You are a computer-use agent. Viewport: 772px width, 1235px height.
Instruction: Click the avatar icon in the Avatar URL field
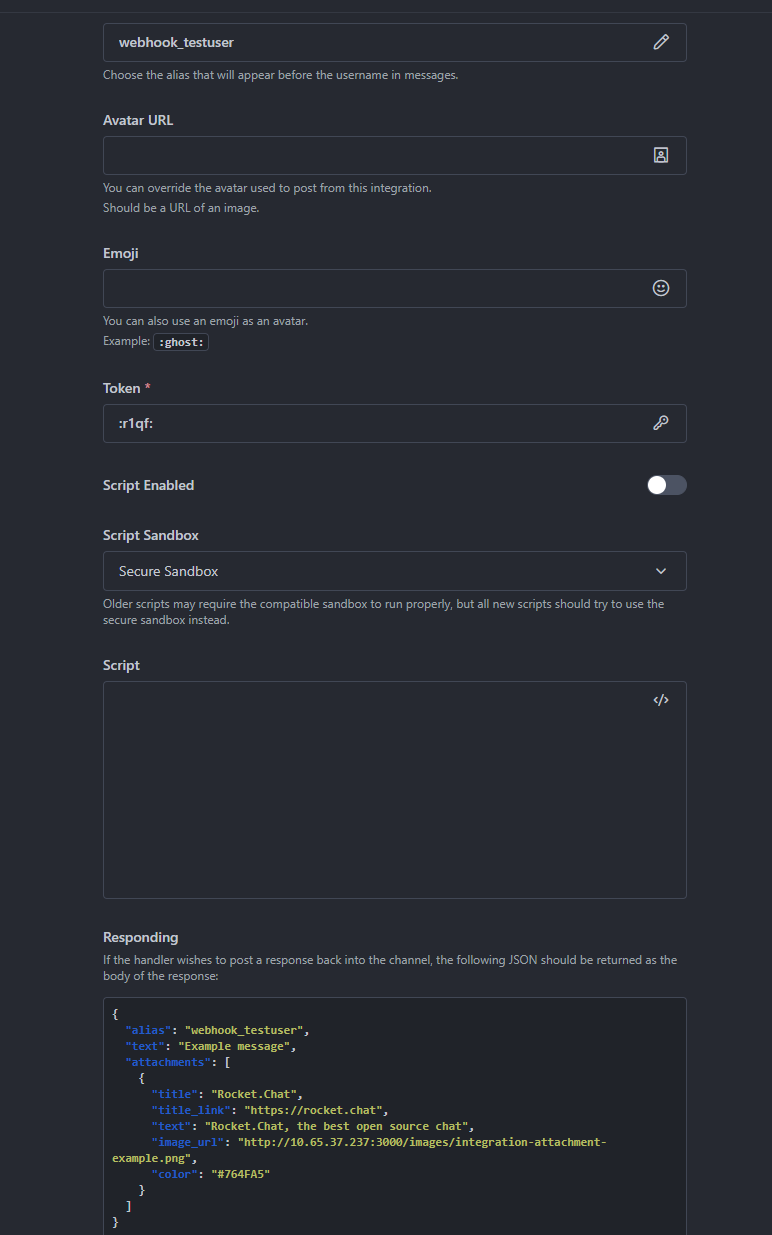tap(660, 156)
